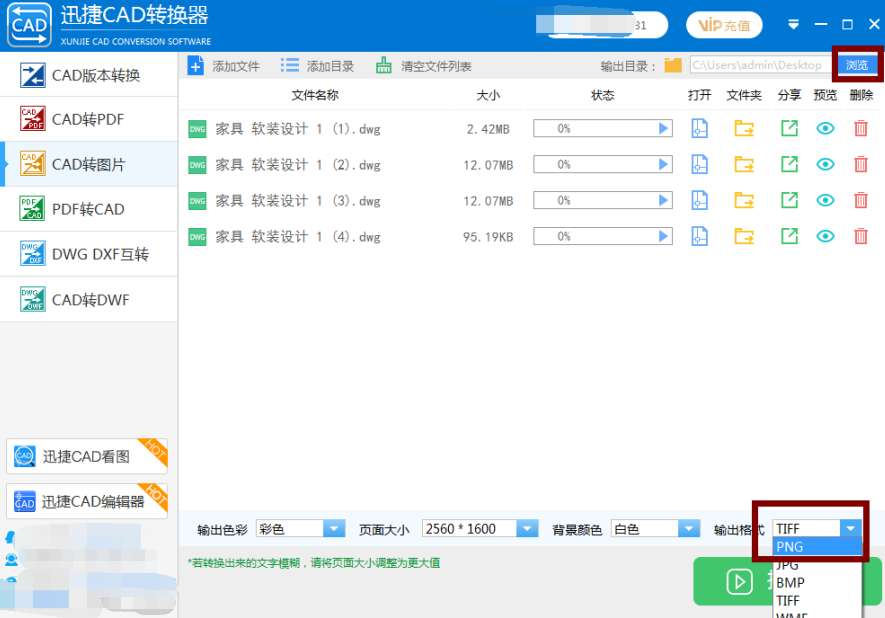Switch to PDF转CAD tab
This screenshot has height=618, width=885.
89,209
